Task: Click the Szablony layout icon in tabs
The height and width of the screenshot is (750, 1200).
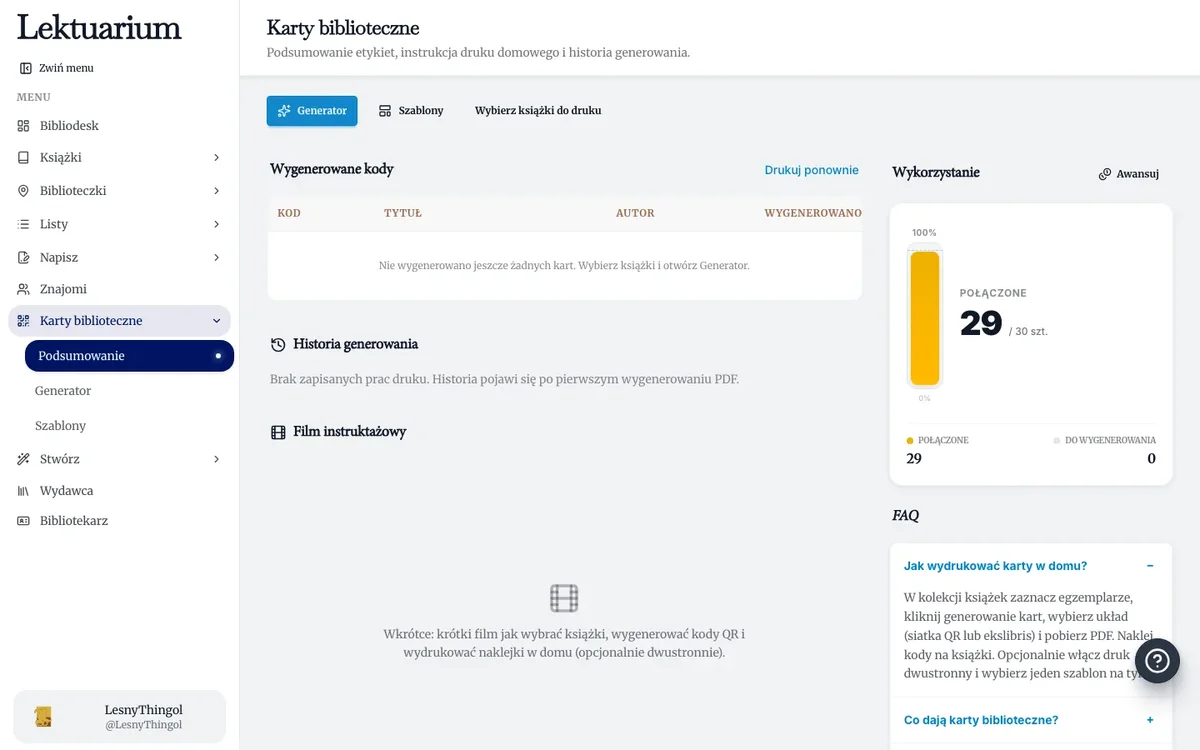Action: click(x=385, y=111)
